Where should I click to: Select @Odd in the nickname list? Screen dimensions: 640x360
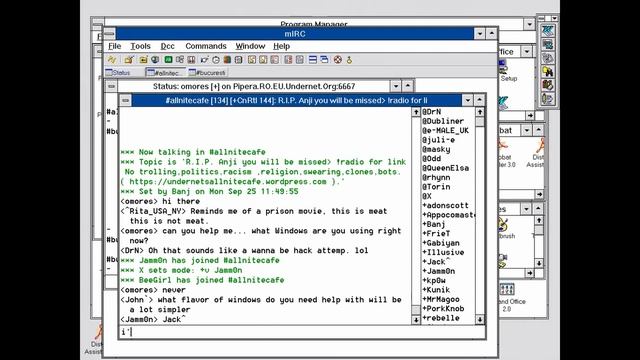[431, 159]
